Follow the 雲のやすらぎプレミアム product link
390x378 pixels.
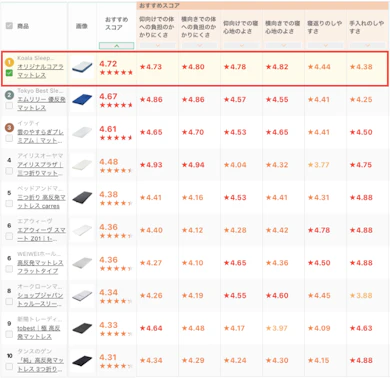click(40, 136)
